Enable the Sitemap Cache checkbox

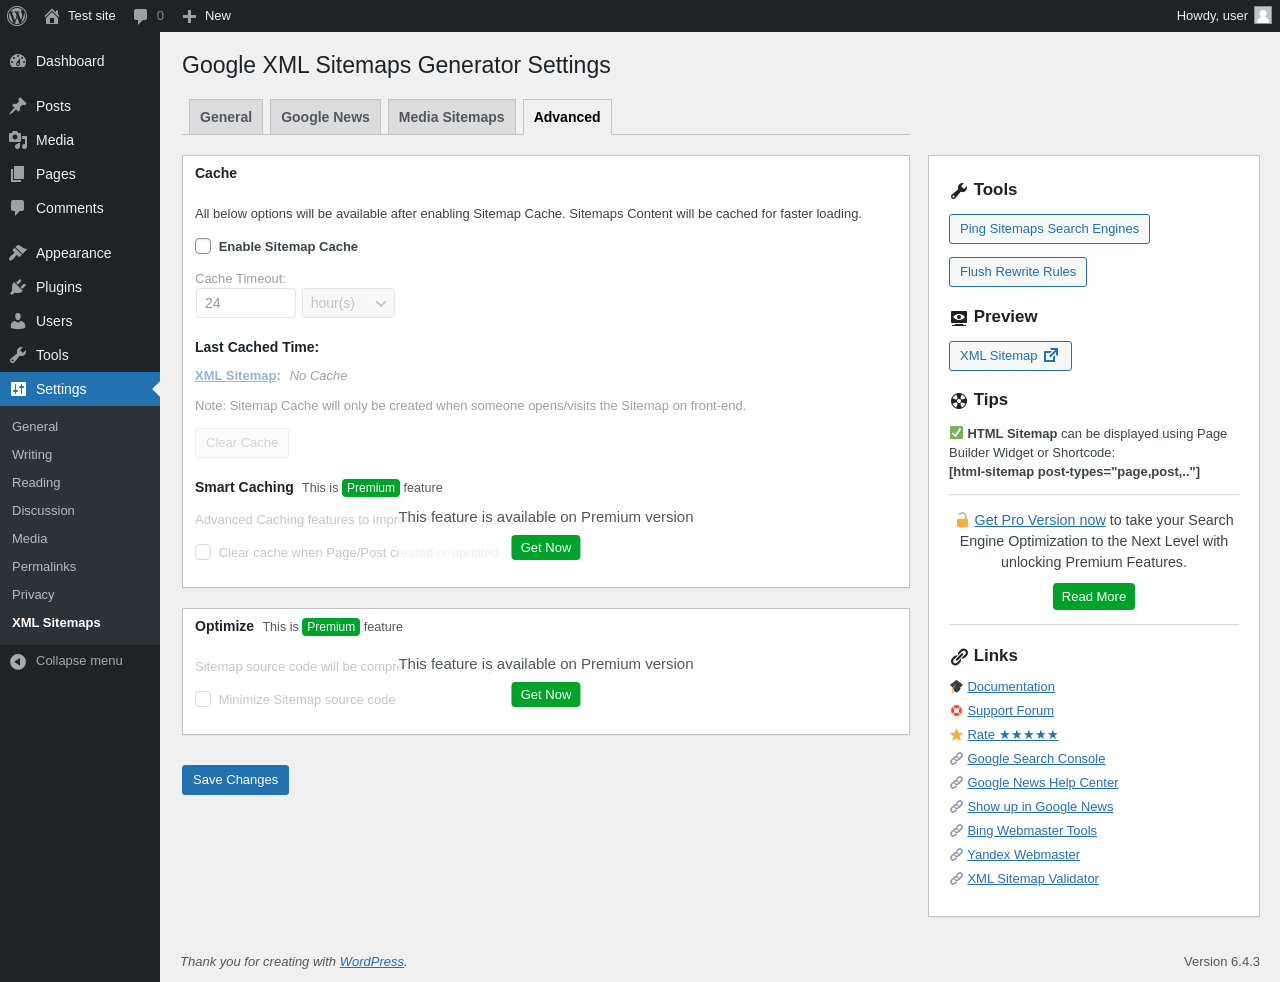point(203,246)
